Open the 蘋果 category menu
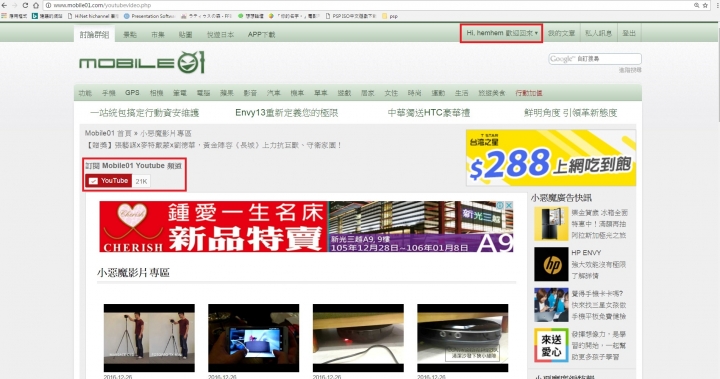 pos(227,93)
